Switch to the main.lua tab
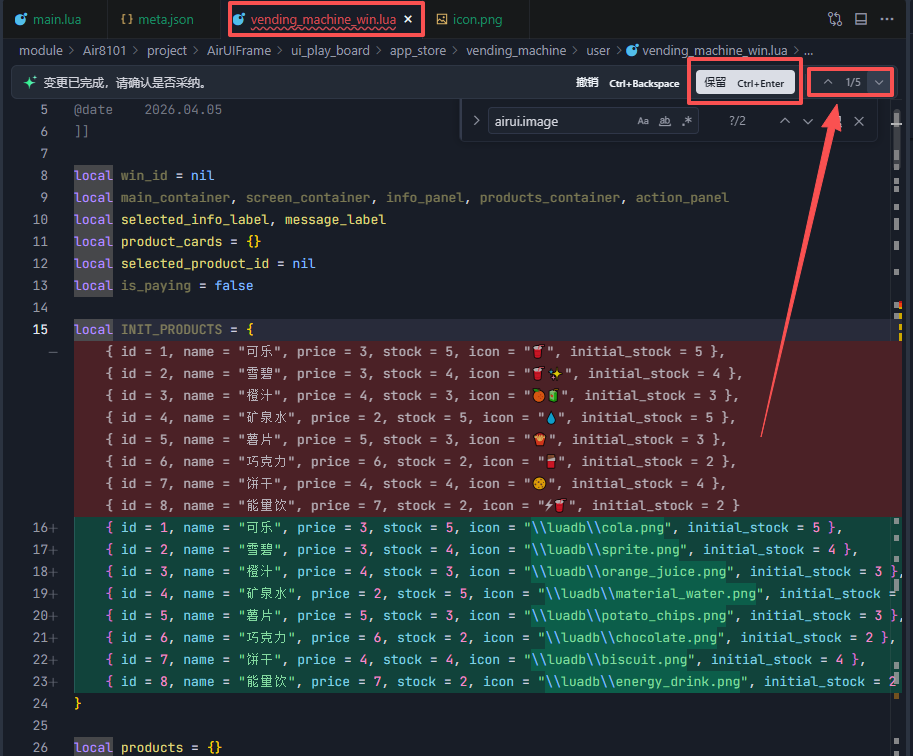The image size is (913, 756). tap(48, 19)
